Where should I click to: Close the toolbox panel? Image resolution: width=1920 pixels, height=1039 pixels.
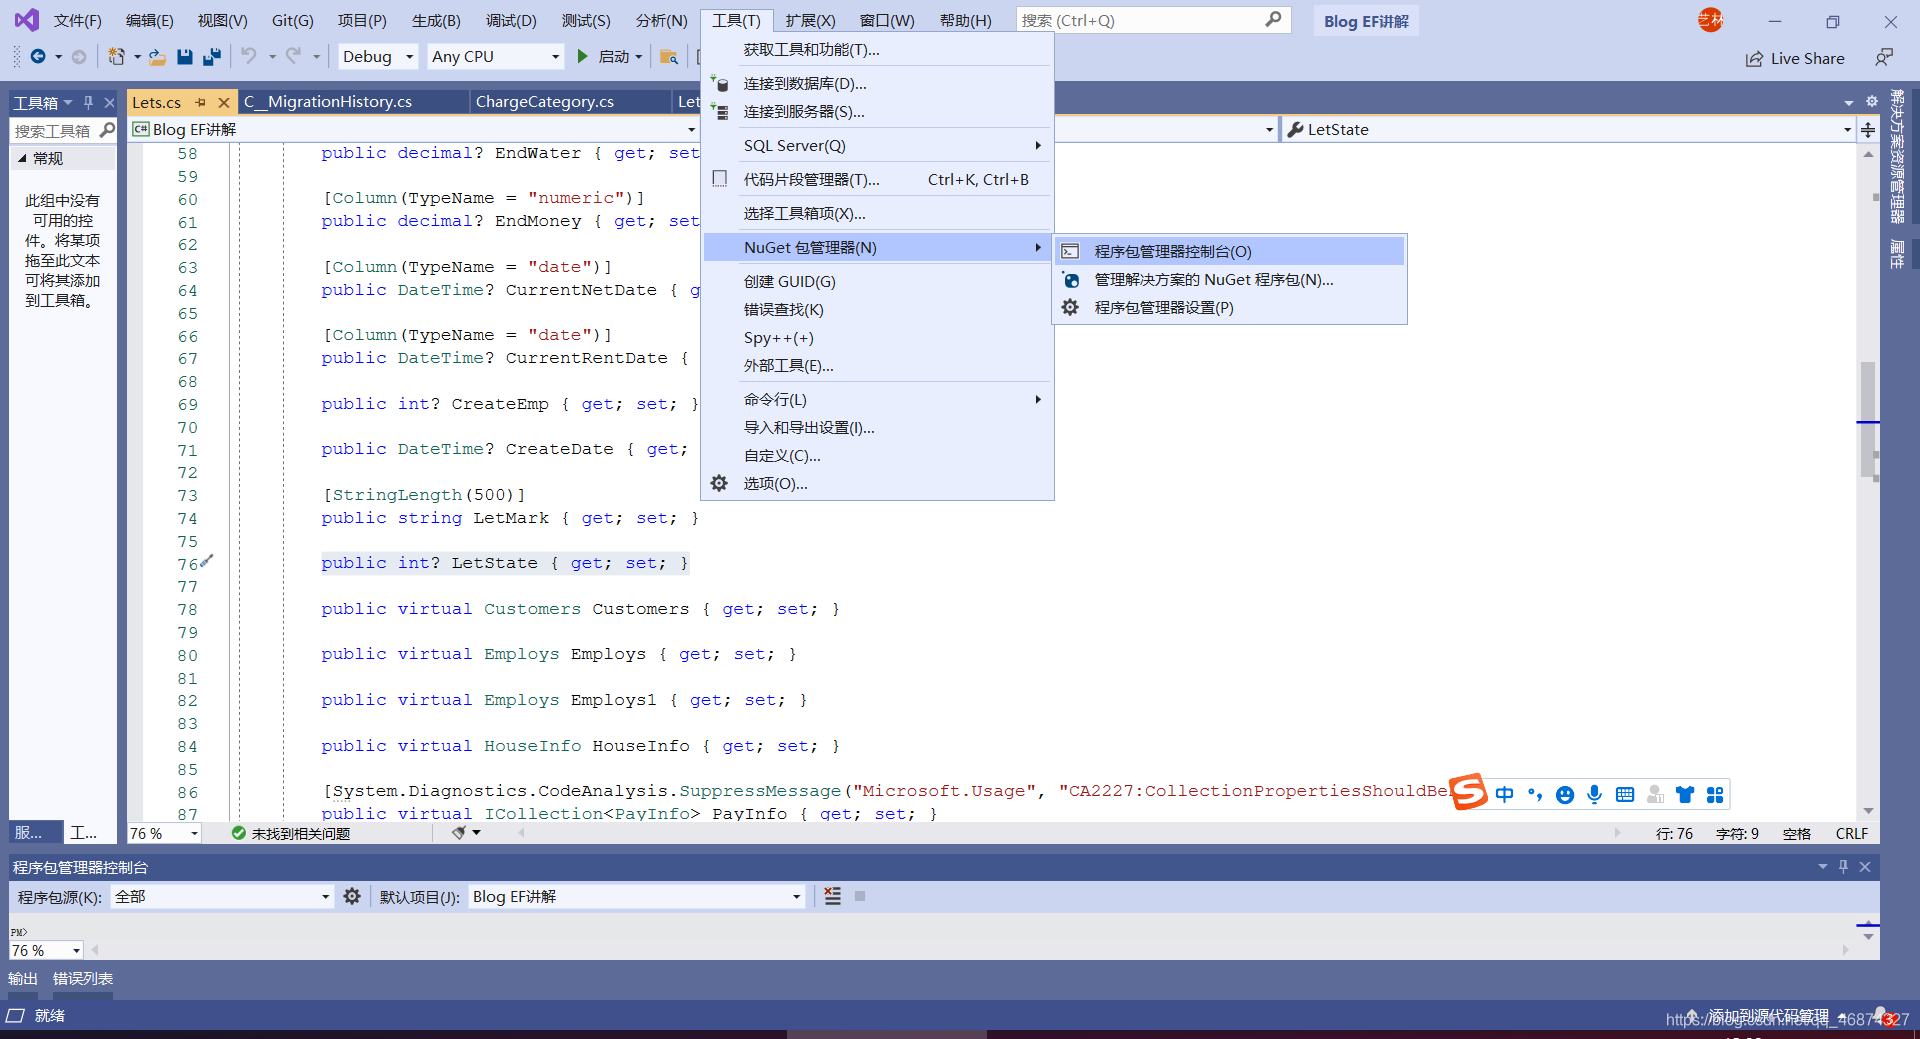(x=109, y=102)
